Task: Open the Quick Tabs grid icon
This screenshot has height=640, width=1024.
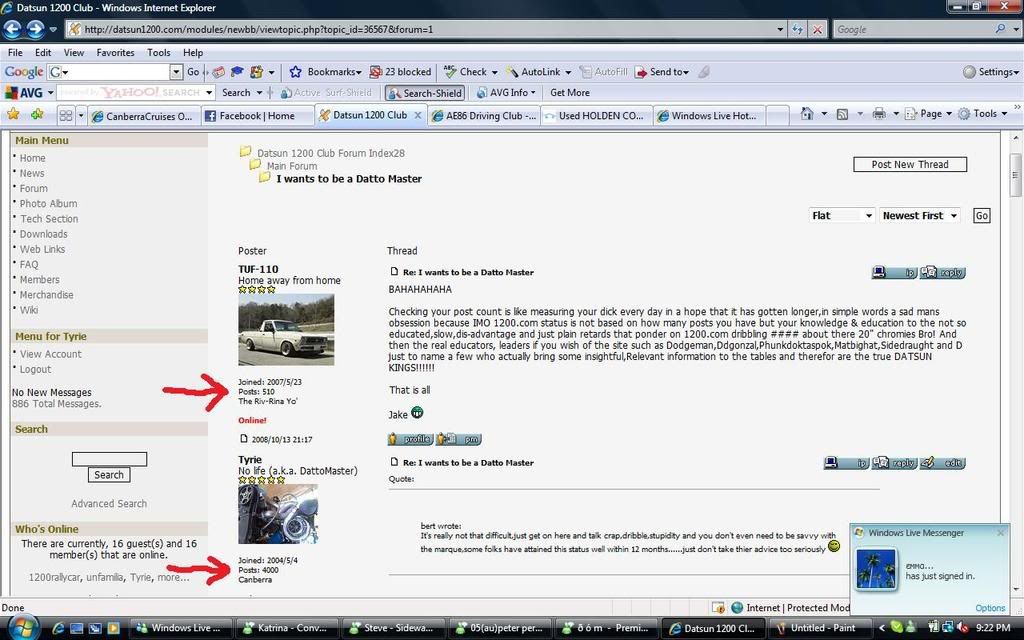Action: pos(66,115)
